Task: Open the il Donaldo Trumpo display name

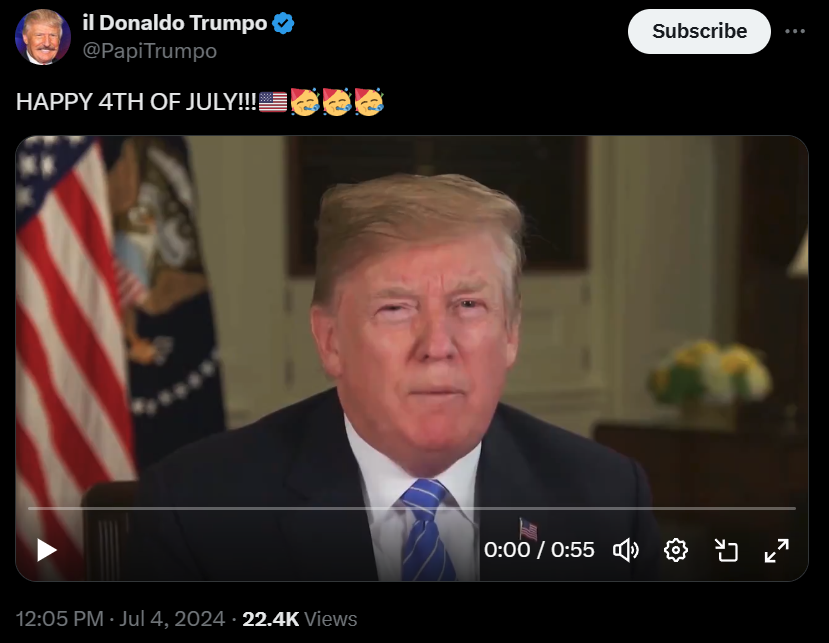Action: 175,23
